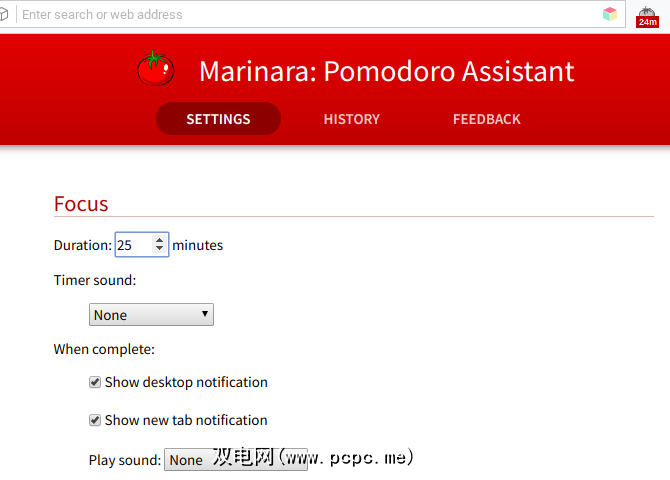670x480 pixels.
Task: Click the 'Duration:' label
Action: tap(82, 245)
